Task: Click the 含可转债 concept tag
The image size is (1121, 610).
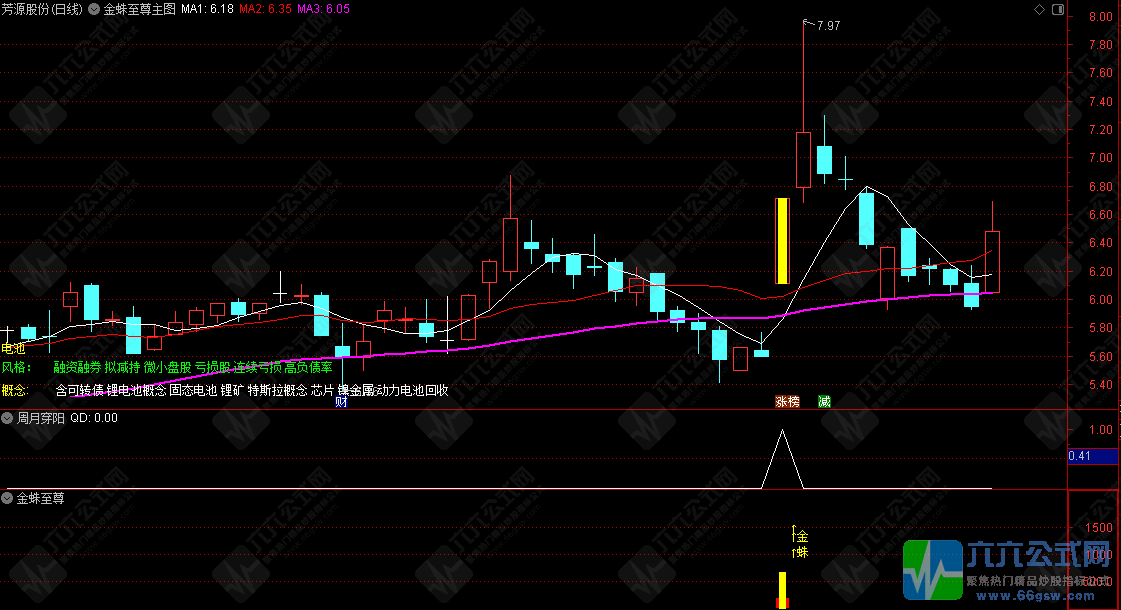Action: point(79,390)
